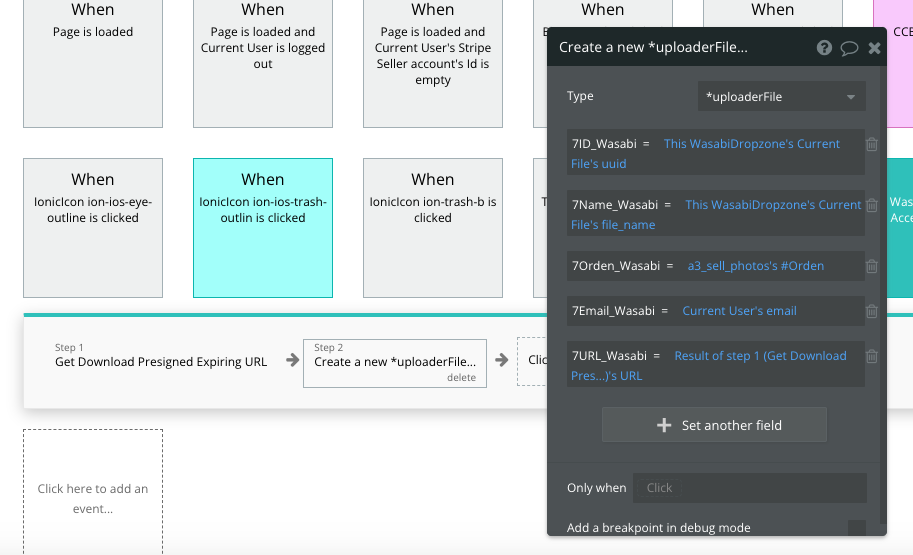Select Step 1 Get Download Presigned Expiring URL
913x555 pixels.
pyautogui.click(x=160, y=356)
